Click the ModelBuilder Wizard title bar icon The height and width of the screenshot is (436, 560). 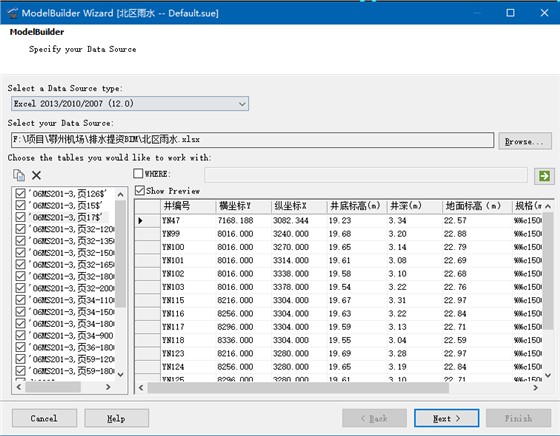coord(12,13)
